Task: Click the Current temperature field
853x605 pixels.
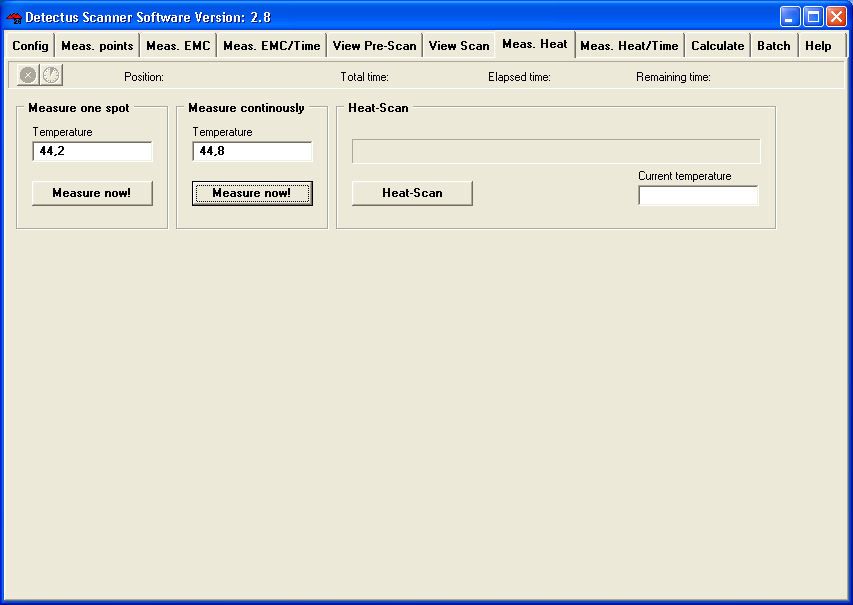Action: pyautogui.click(x=698, y=195)
